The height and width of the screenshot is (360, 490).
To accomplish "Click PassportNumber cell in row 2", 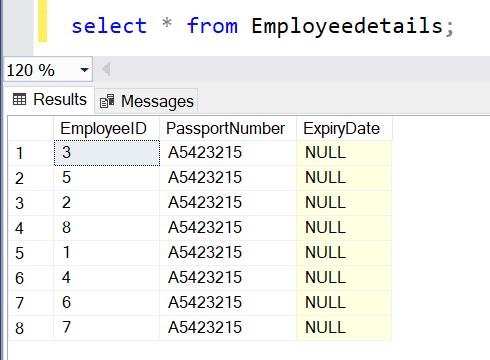I will click(x=228, y=178).
